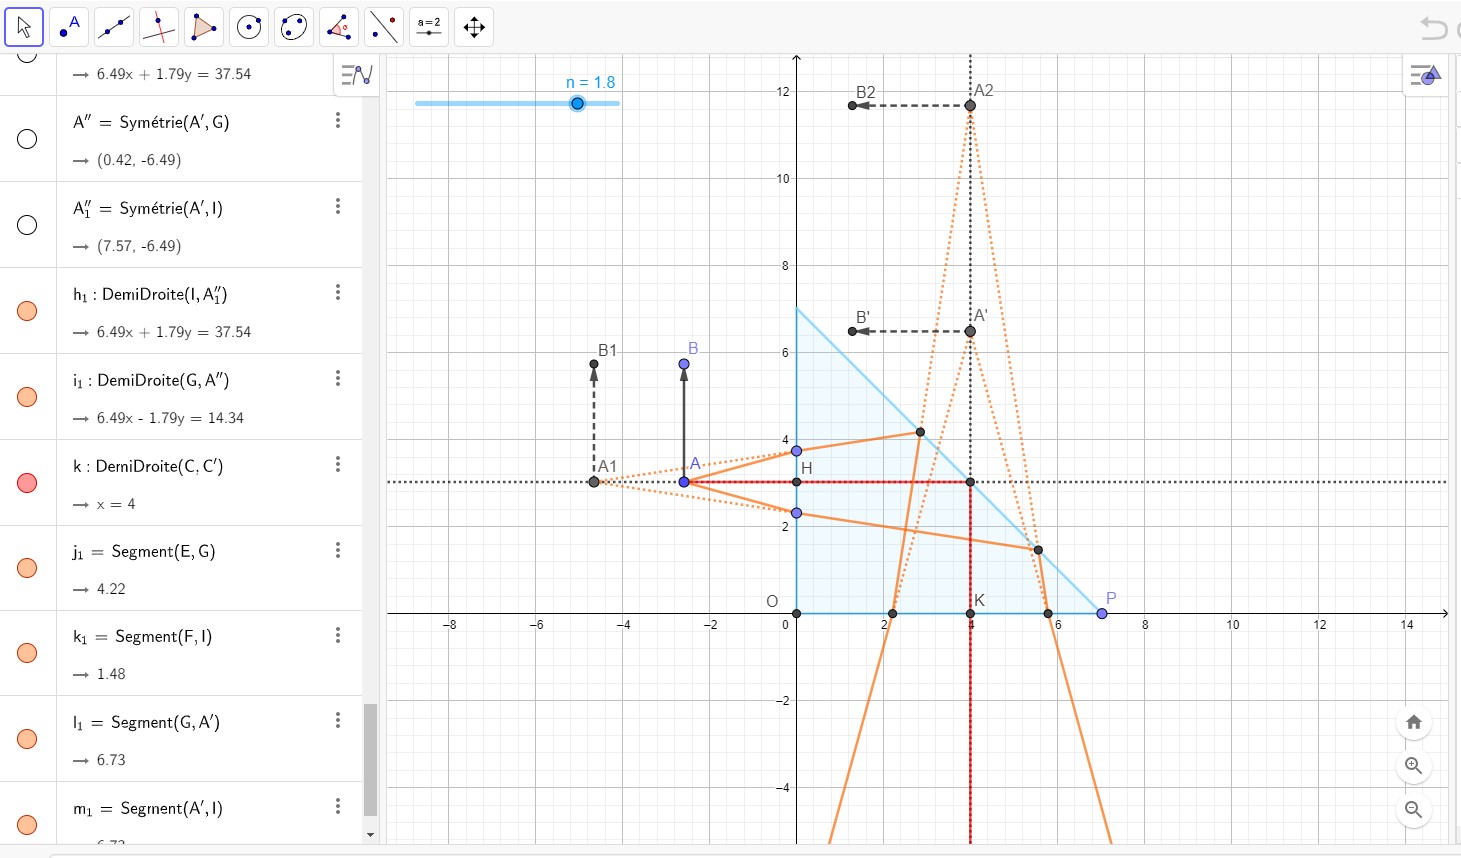Choose the Line tool
1461x858 pixels.
[x=114, y=27]
